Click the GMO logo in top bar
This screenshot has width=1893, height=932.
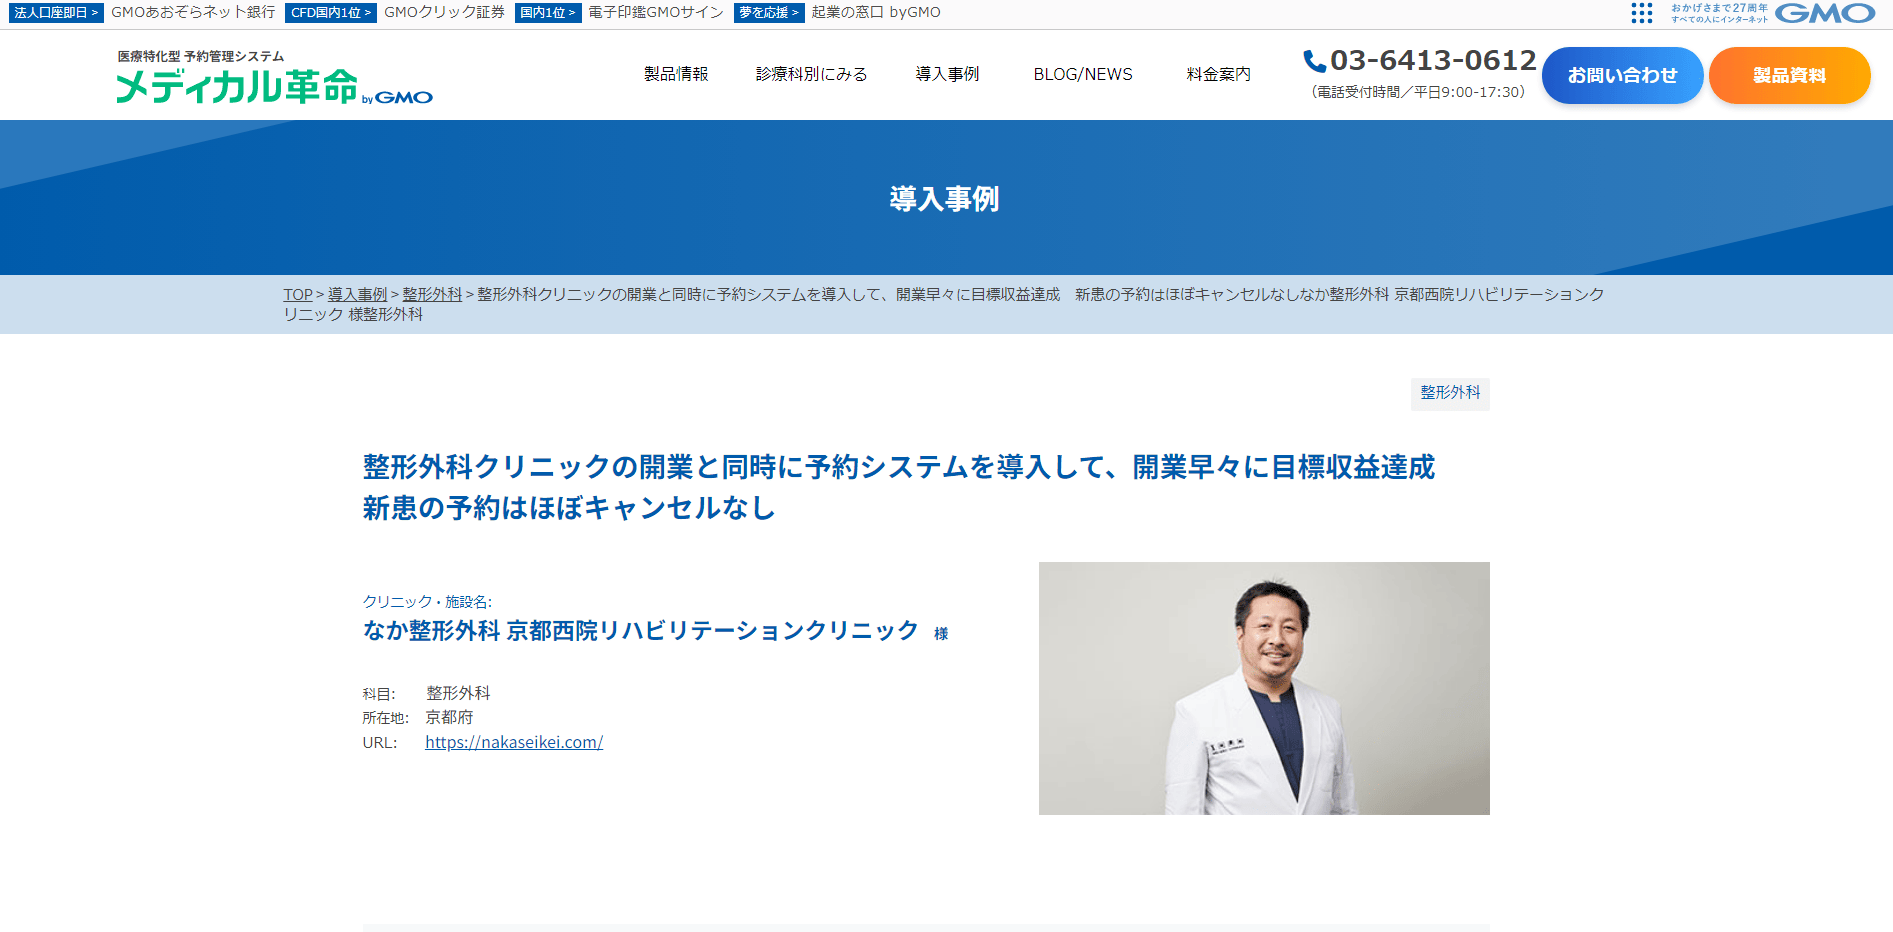(1825, 13)
